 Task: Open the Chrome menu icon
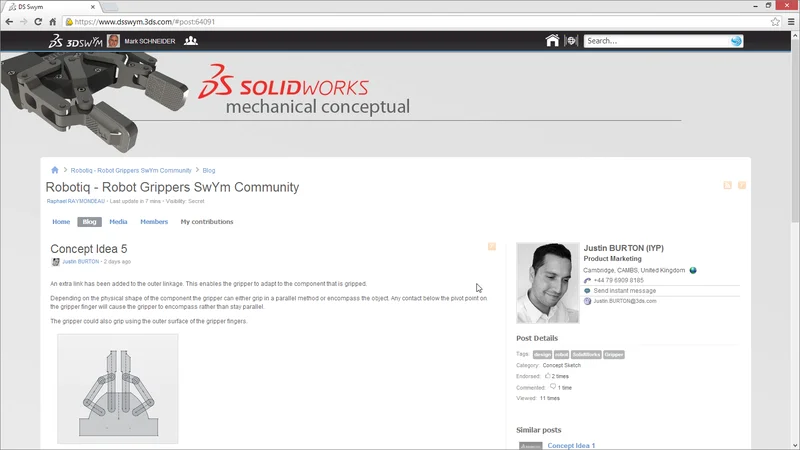pyautogui.click(x=791, y=21)
